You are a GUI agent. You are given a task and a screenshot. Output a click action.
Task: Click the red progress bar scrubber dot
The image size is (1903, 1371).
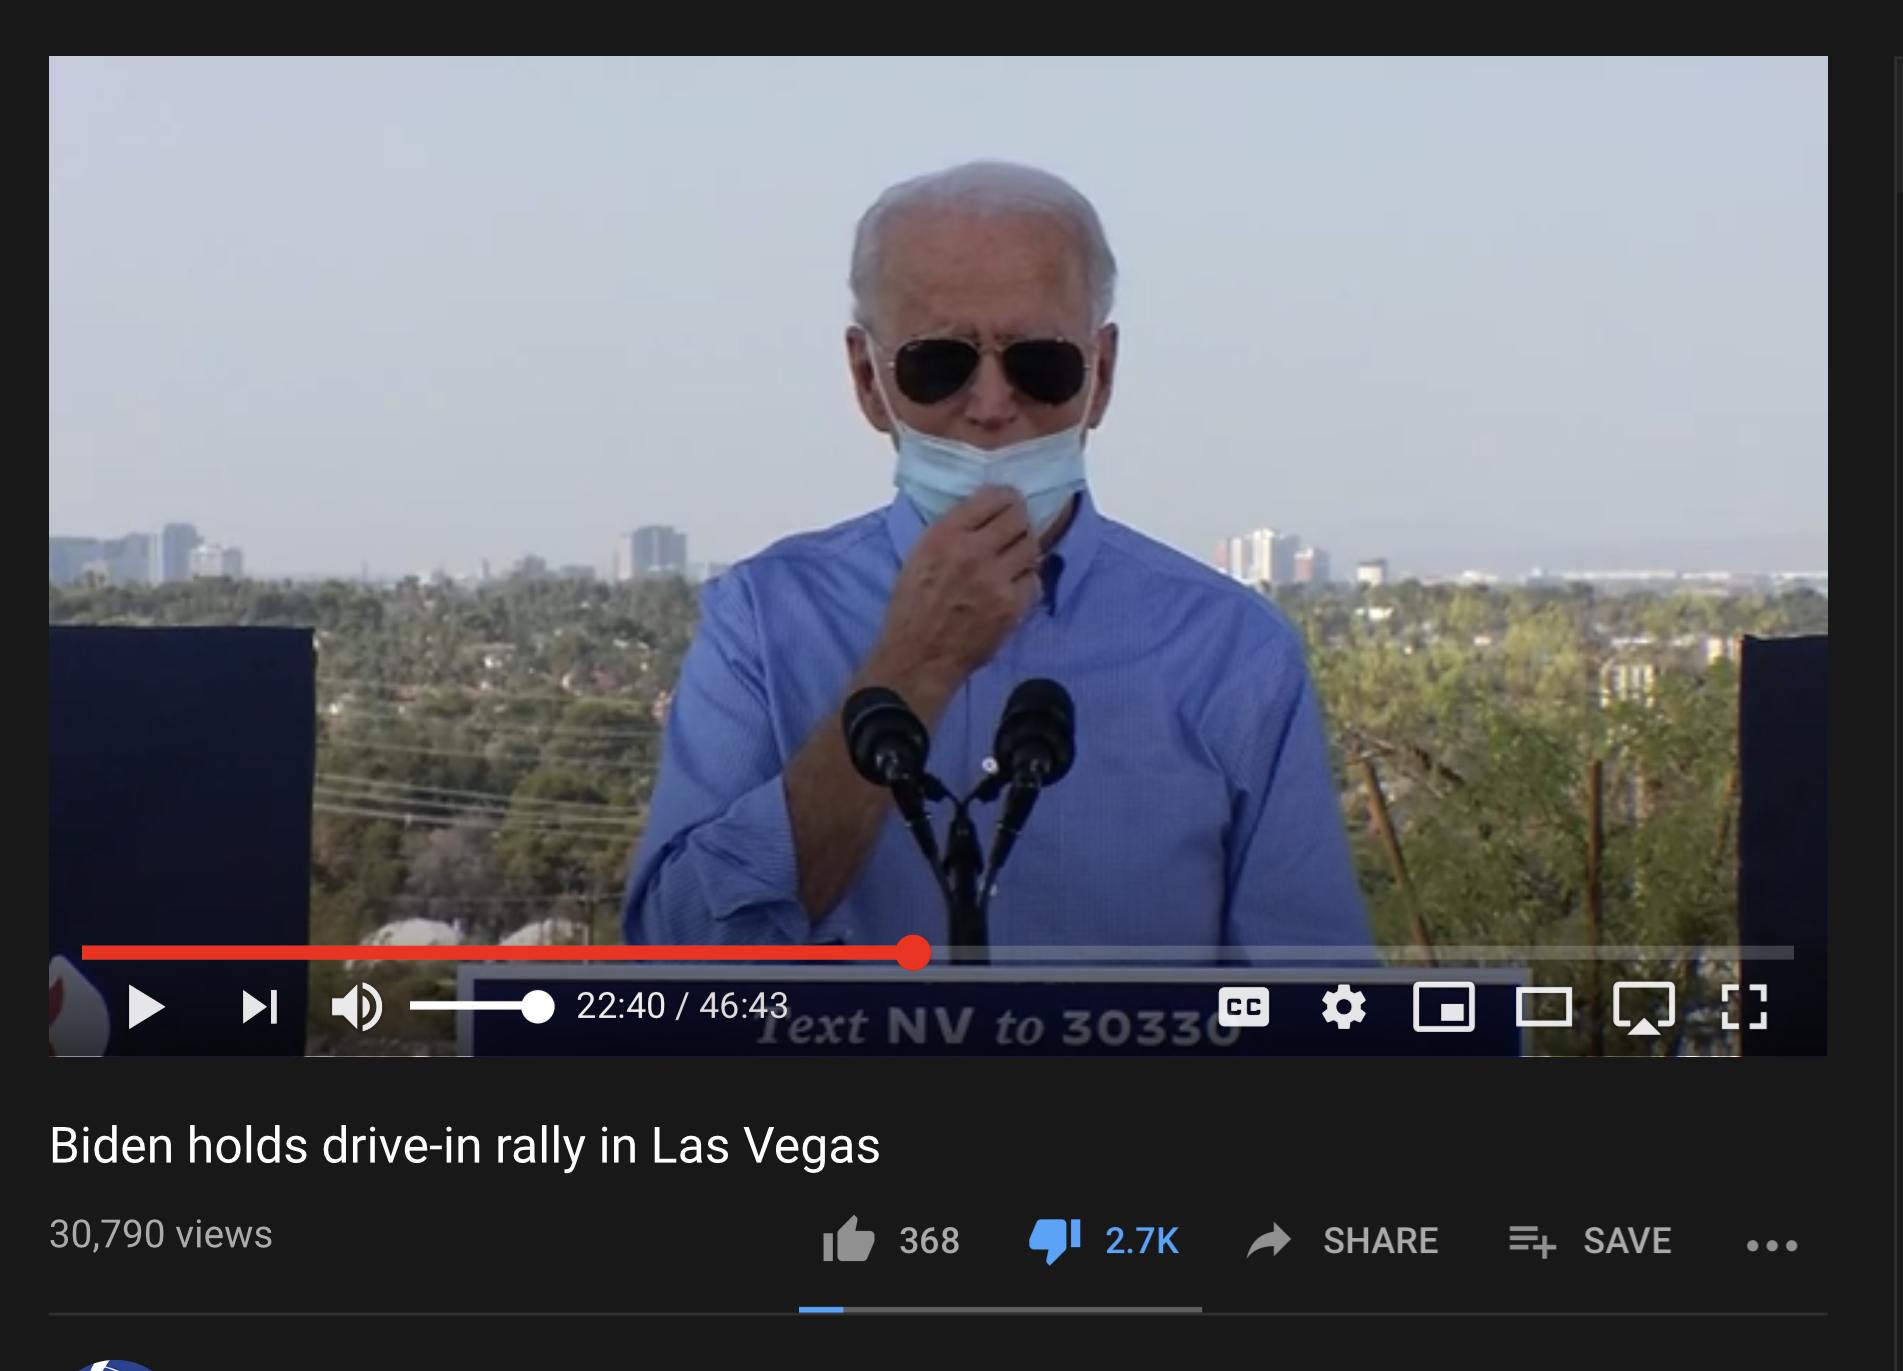pos(913,953)
